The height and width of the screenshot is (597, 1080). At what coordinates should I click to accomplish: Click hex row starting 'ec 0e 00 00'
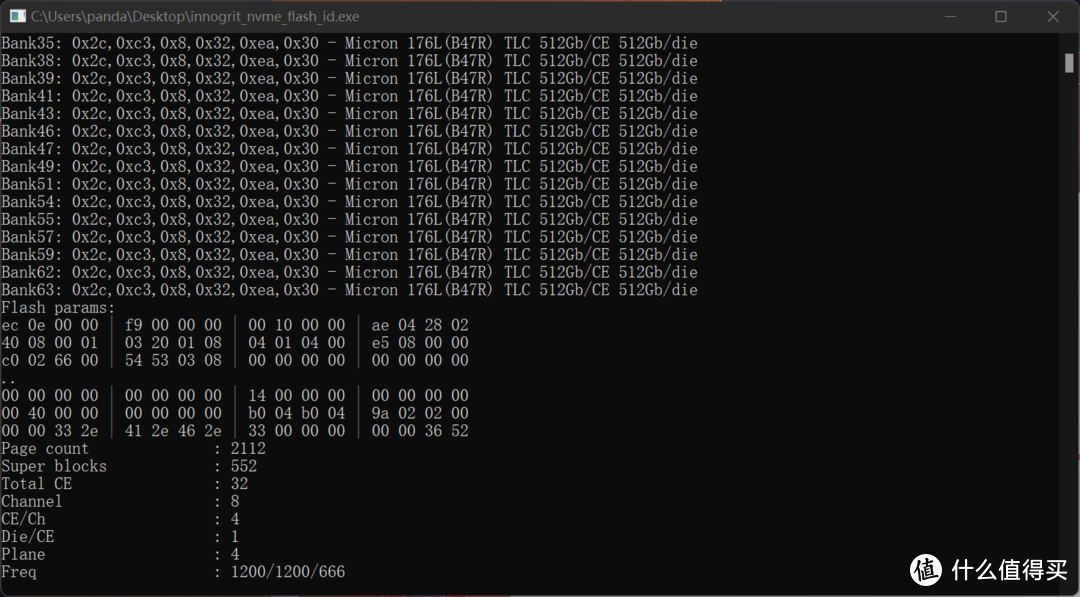coord(235,325)
